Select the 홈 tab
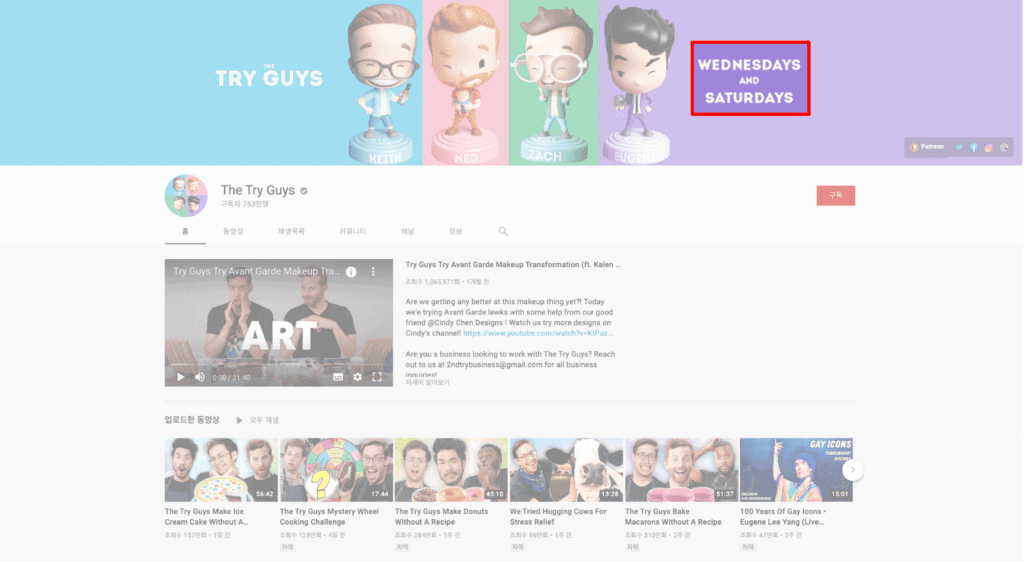The height and width of the screenshot is (562, 1024). tap(185, 231)
